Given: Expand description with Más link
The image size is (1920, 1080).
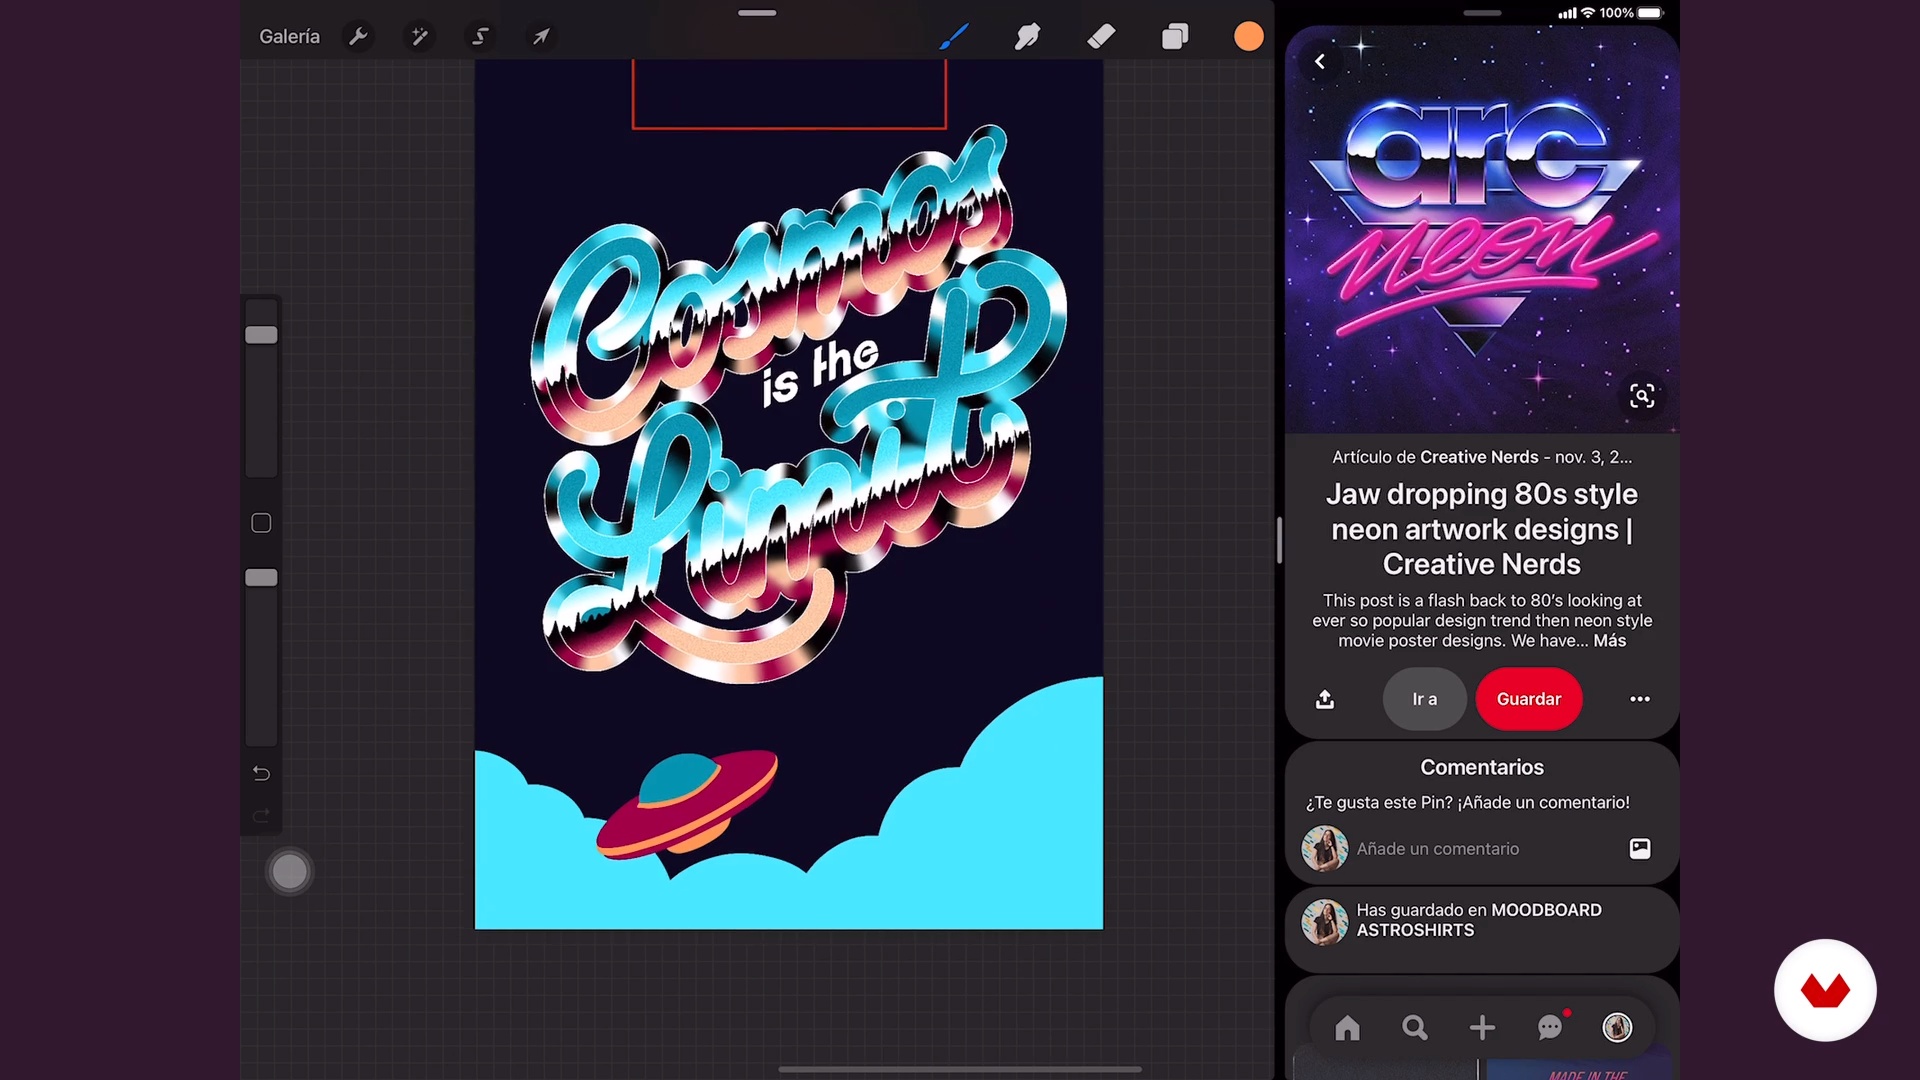Looking at the screenshot, I should pos(1609,641).
